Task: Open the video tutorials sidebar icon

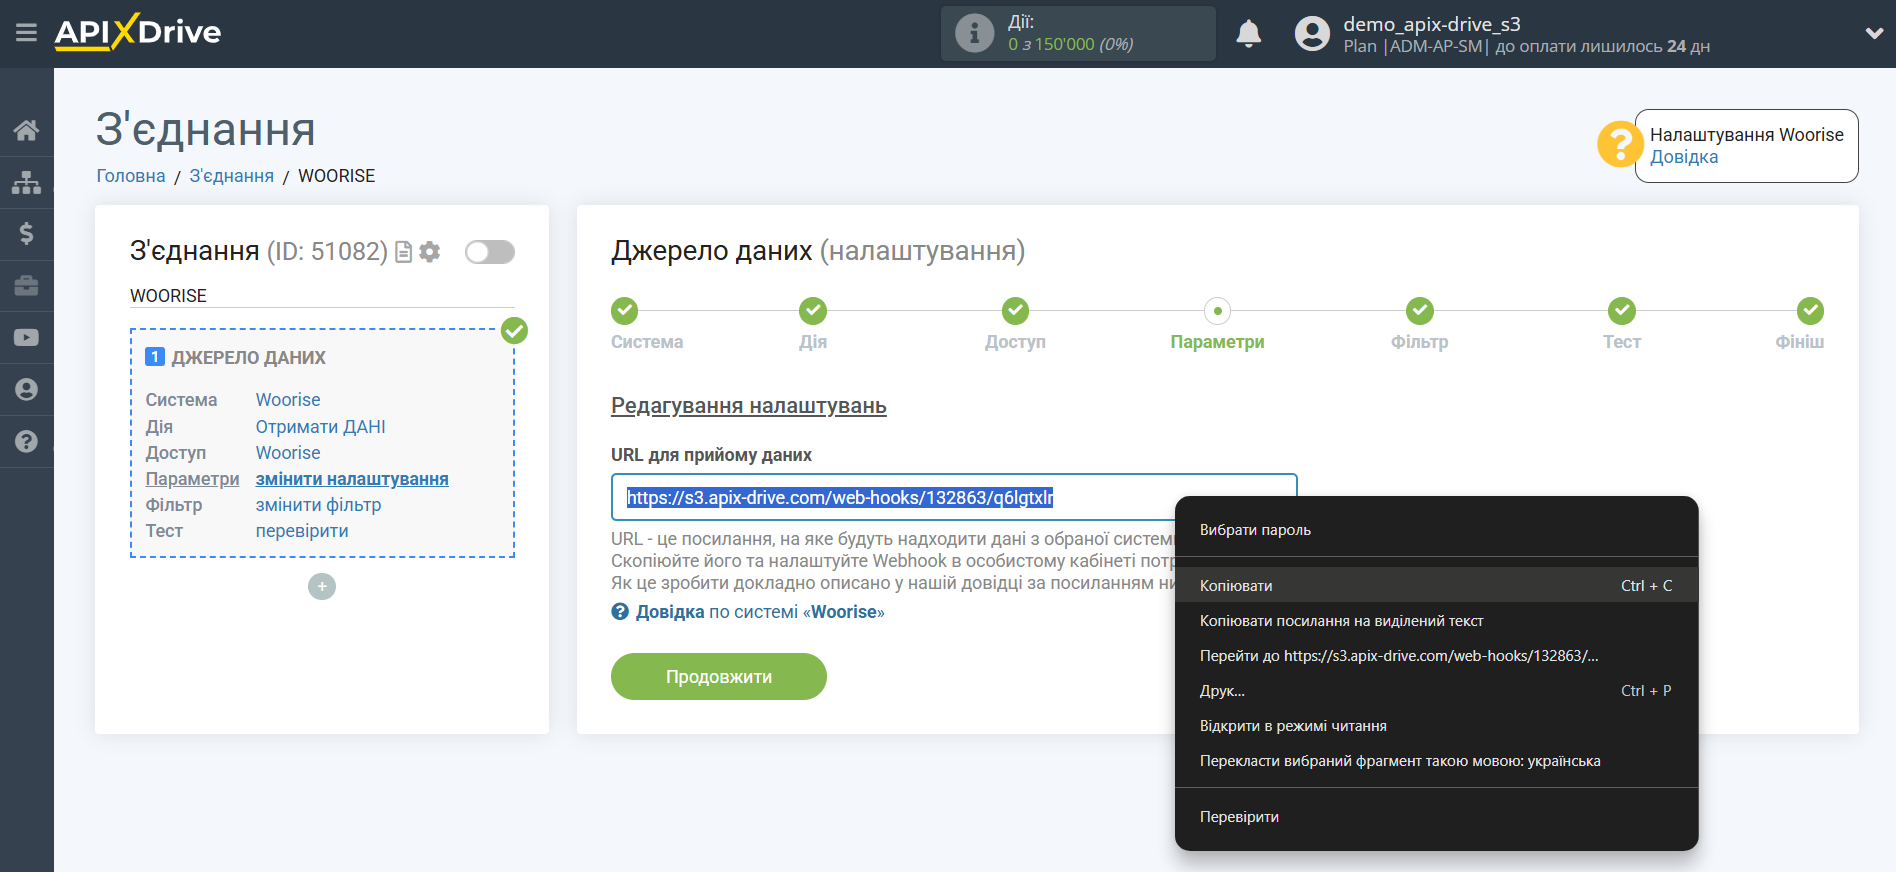Action: coord(27,338)
